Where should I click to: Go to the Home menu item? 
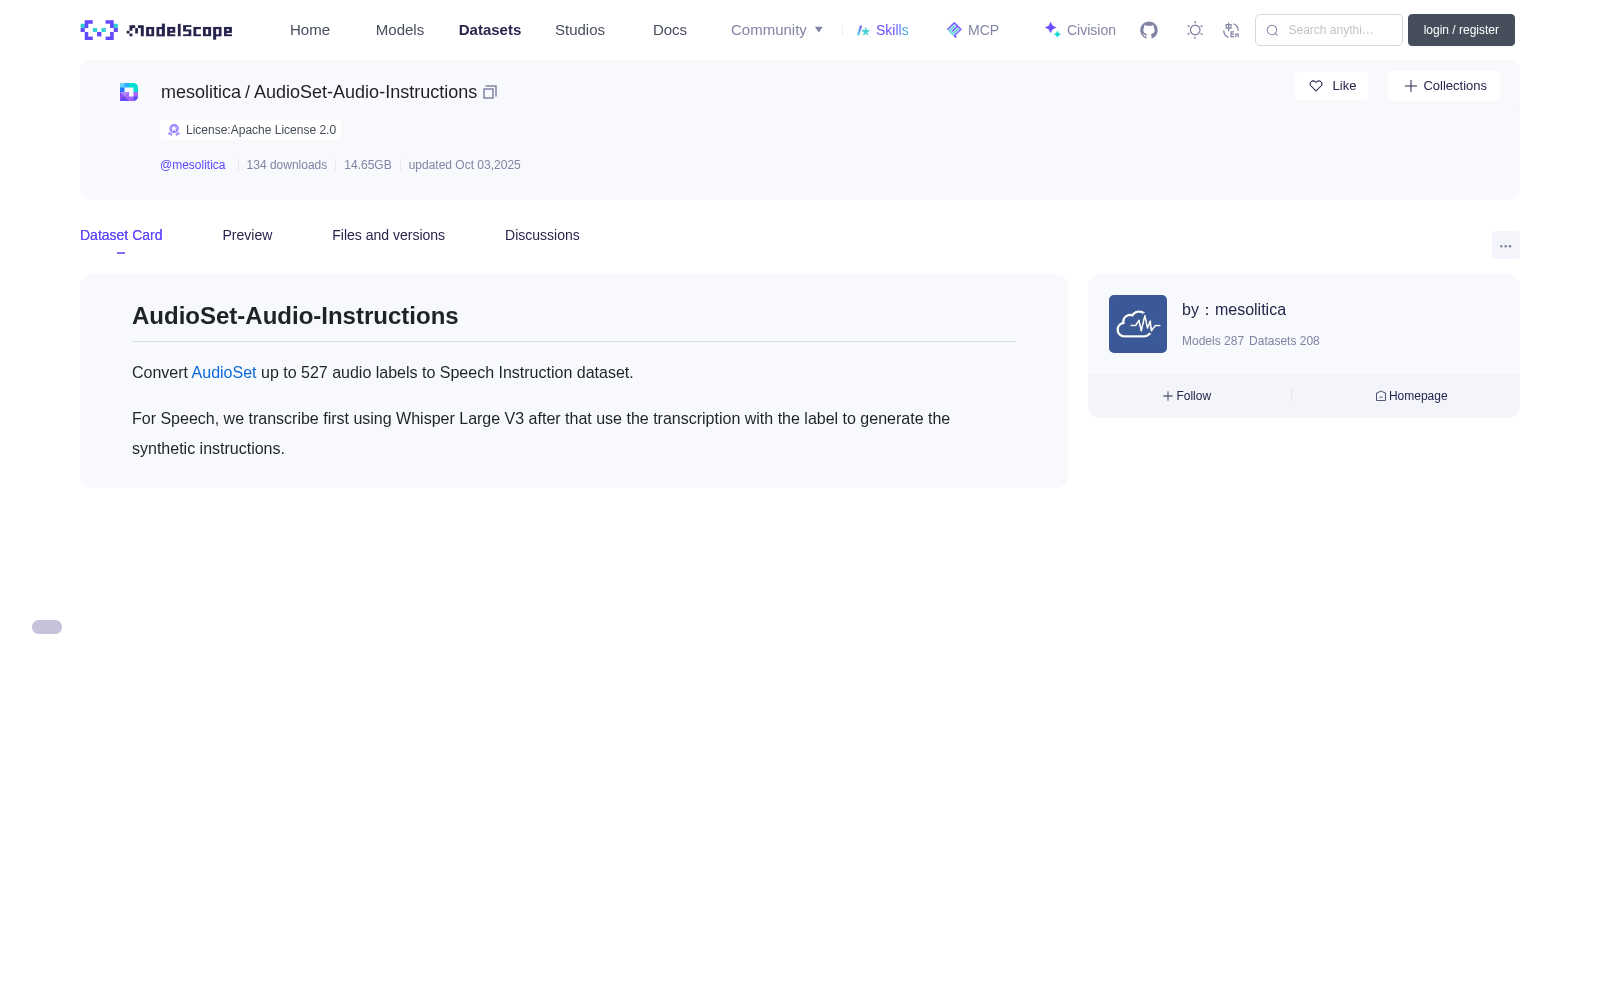coord(310,30)
